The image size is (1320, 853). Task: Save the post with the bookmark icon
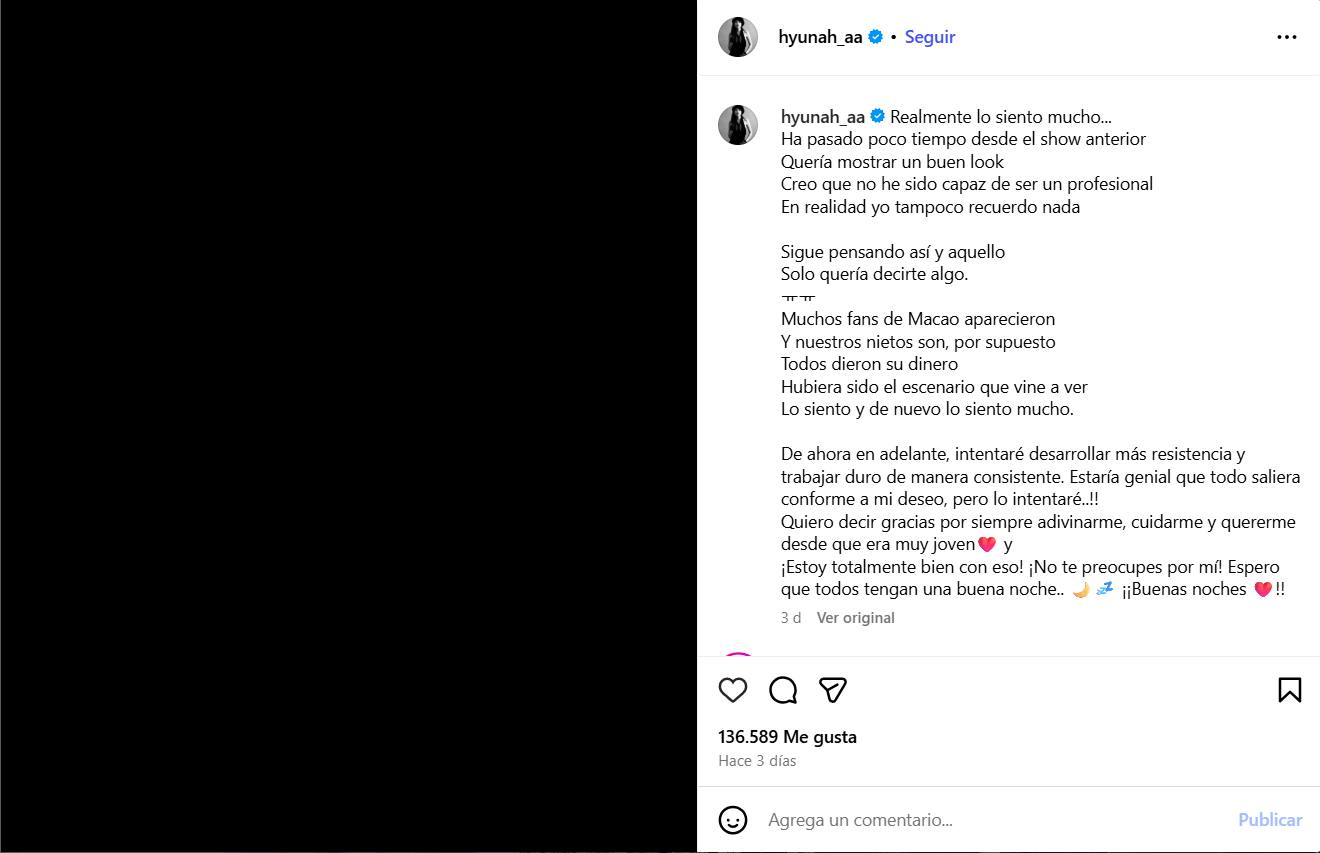tap(1289, 690)
